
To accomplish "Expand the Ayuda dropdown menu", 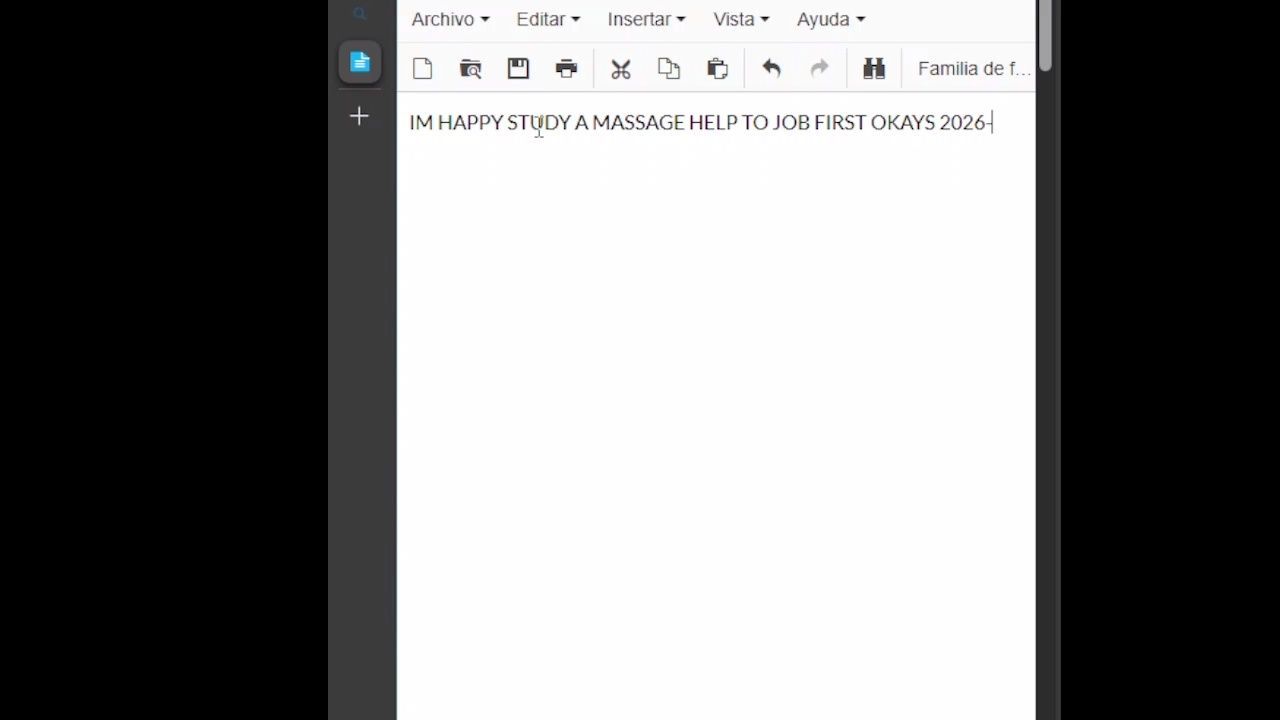I will [x=830, y=19].
